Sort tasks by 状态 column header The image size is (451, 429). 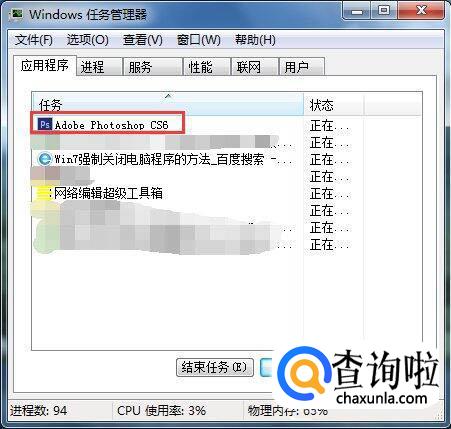click(333, 105)
